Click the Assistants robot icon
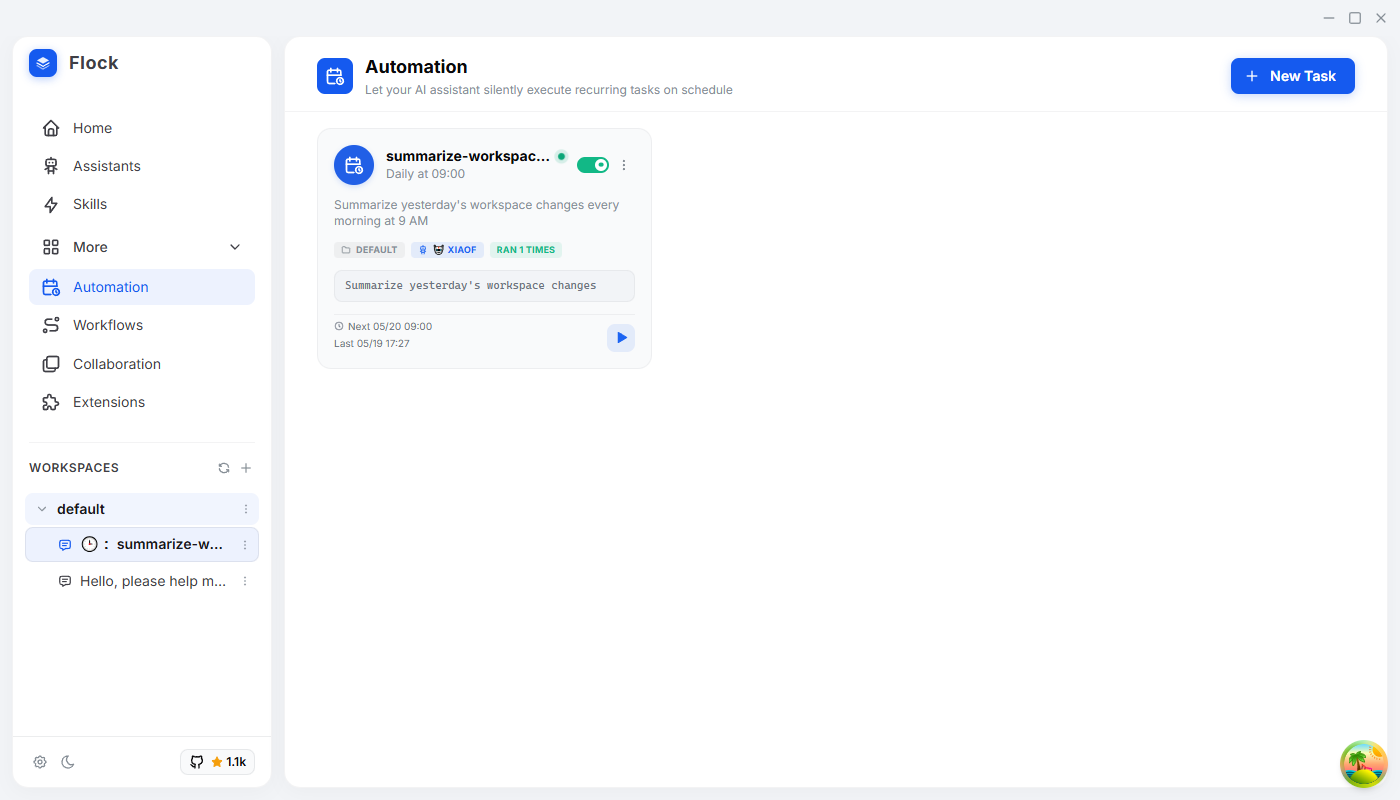This screenshot has width=1400, height=800. point(51,166)
